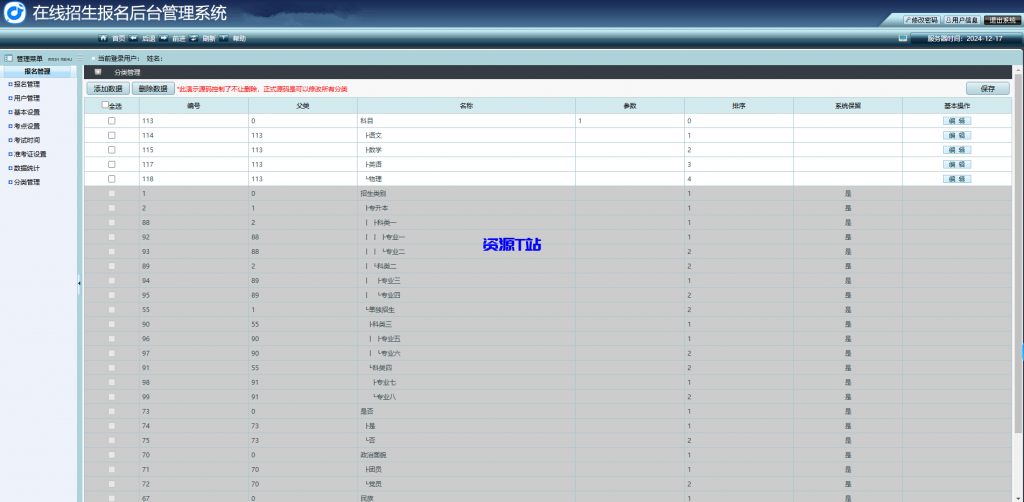
Task: Click the app logo at top left
Action: coord(15,13)
